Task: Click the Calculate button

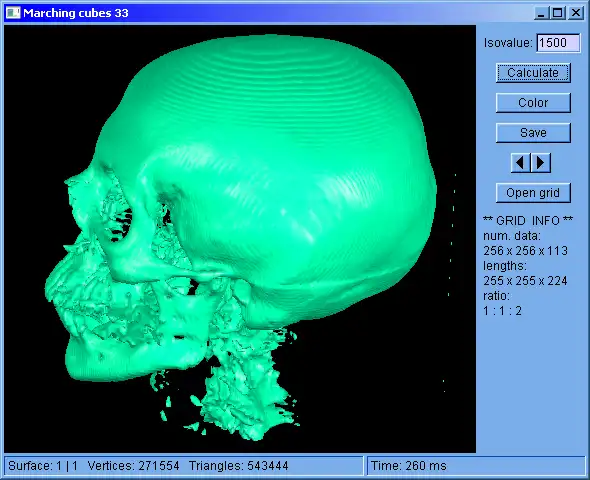Action: pyautogui.click(x=533, y=73)
